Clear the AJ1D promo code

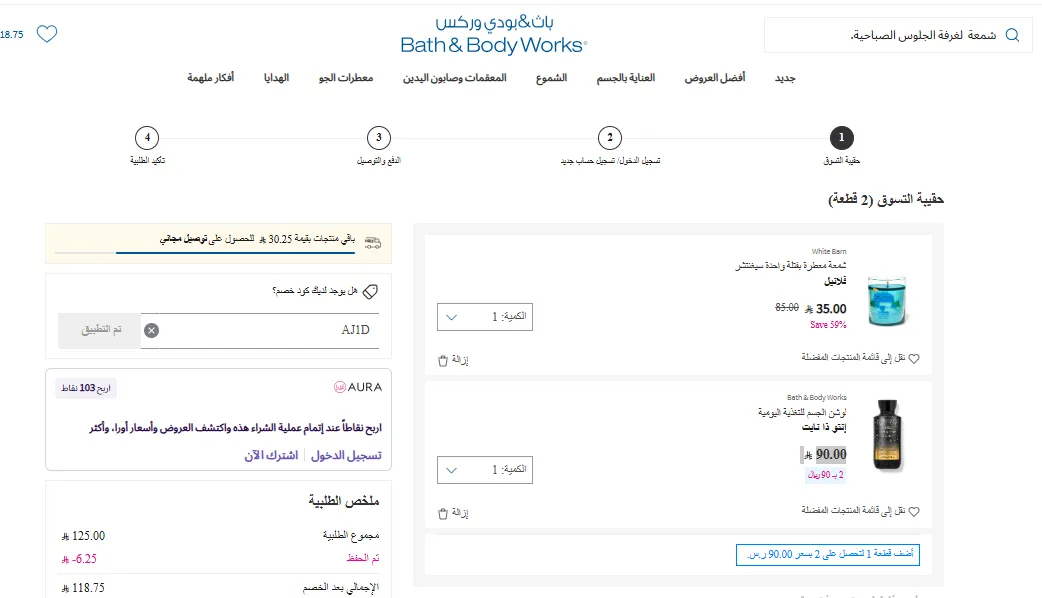(x=152, y=330)
